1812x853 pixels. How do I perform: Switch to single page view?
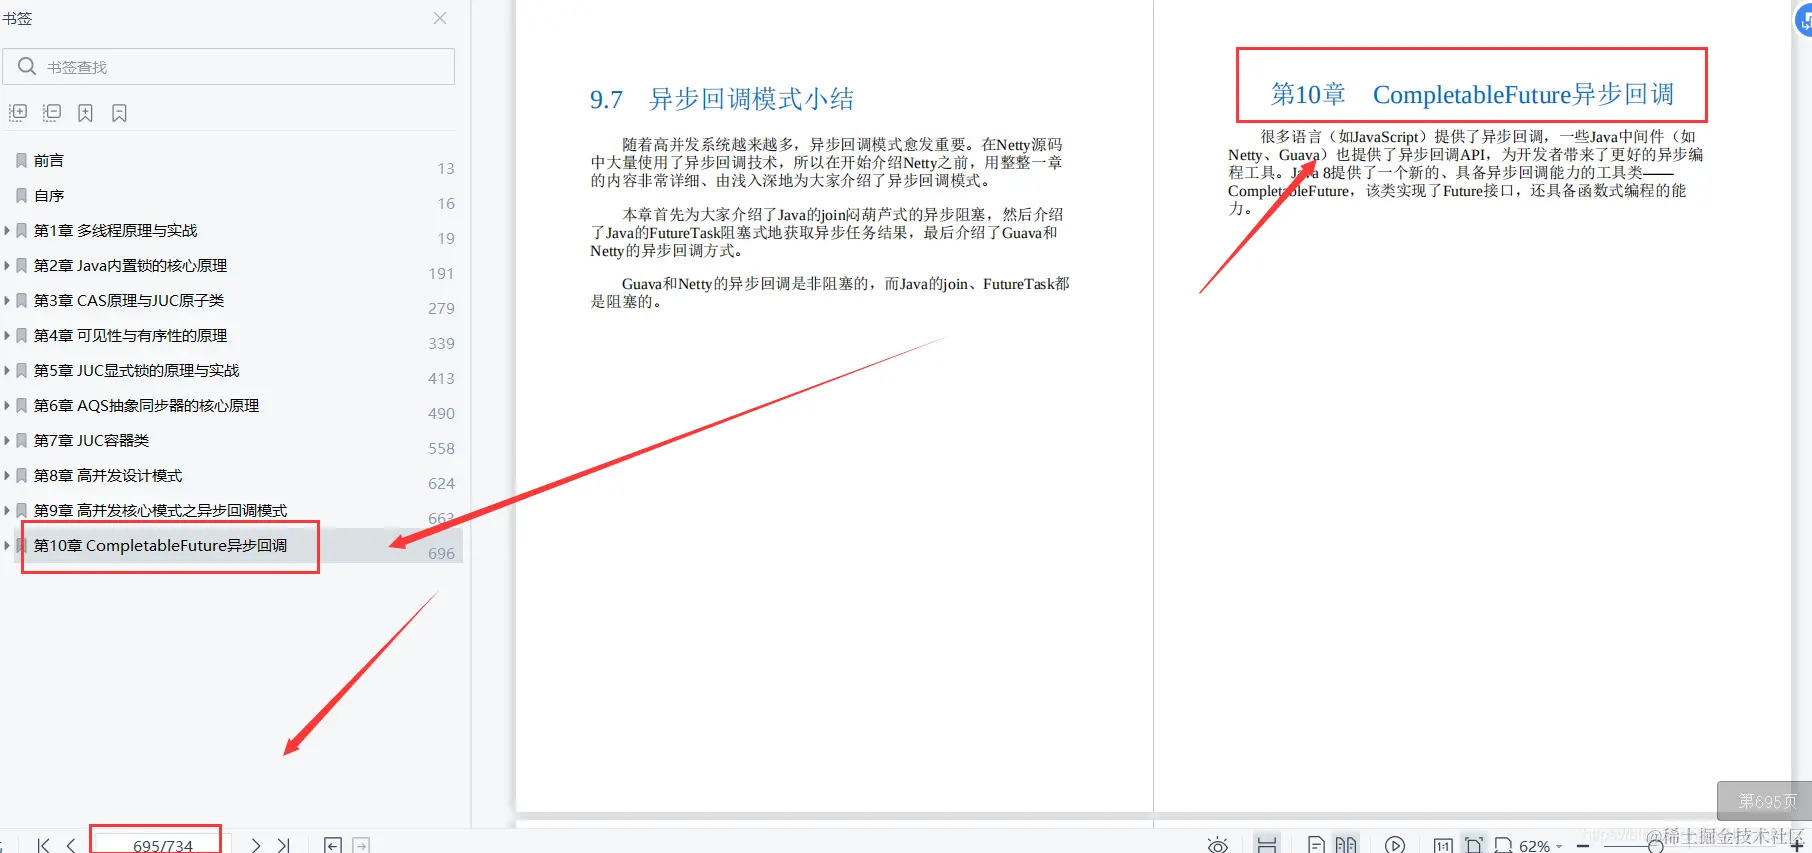tap(1316, 845)
